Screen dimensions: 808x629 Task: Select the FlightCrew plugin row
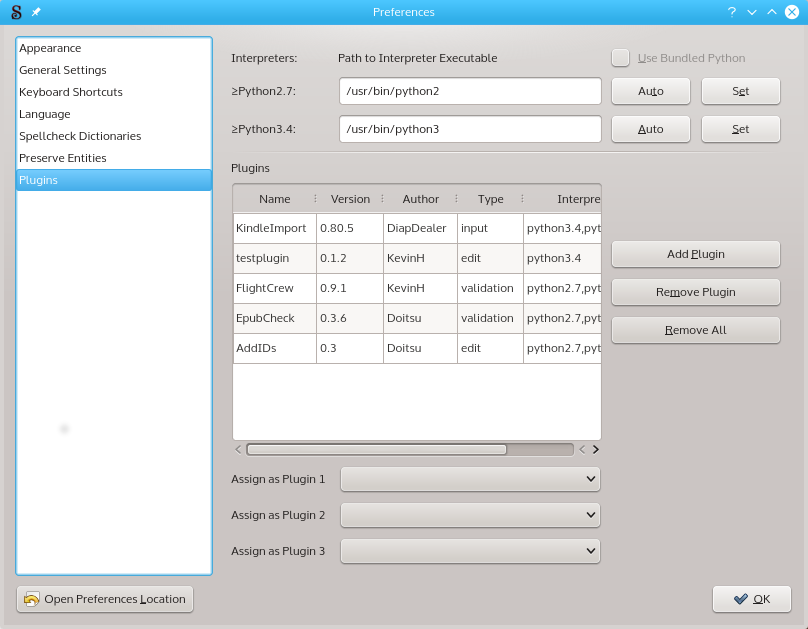tap(264, 288)
